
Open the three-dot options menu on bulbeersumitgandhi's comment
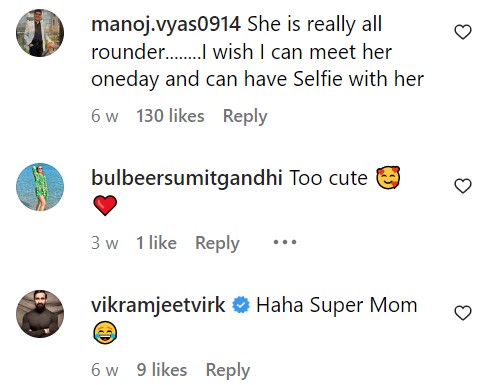click(285, 242)
